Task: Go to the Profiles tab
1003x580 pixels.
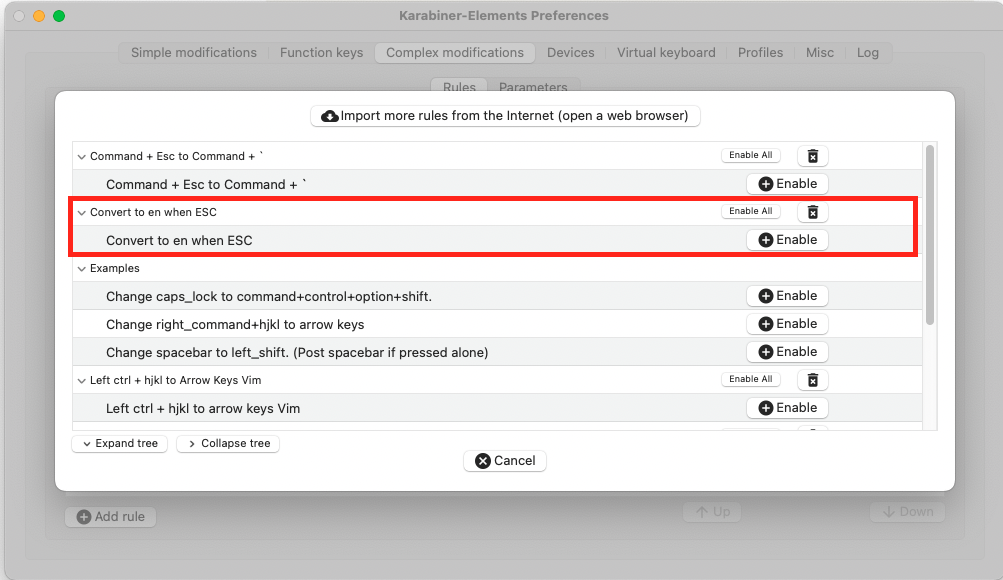Action: (760, 52)
